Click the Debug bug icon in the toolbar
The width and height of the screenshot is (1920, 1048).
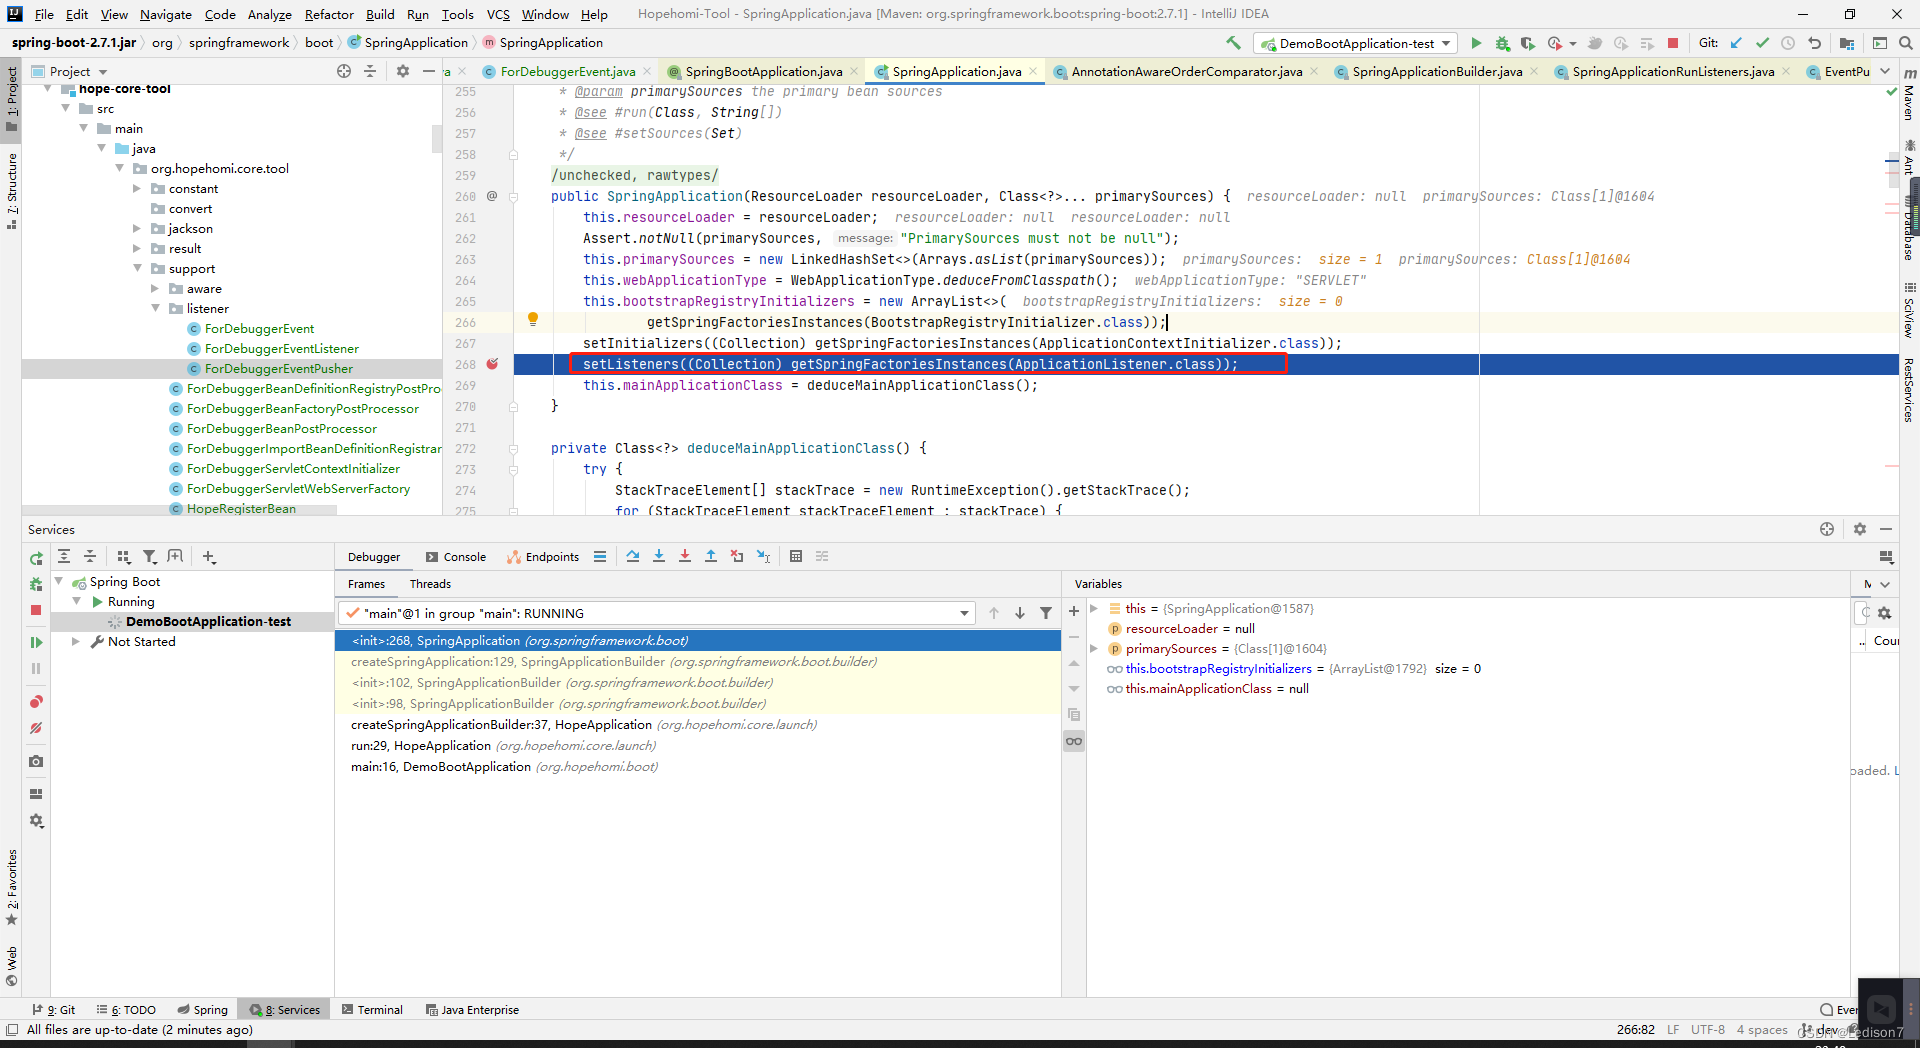(1502, 43)
